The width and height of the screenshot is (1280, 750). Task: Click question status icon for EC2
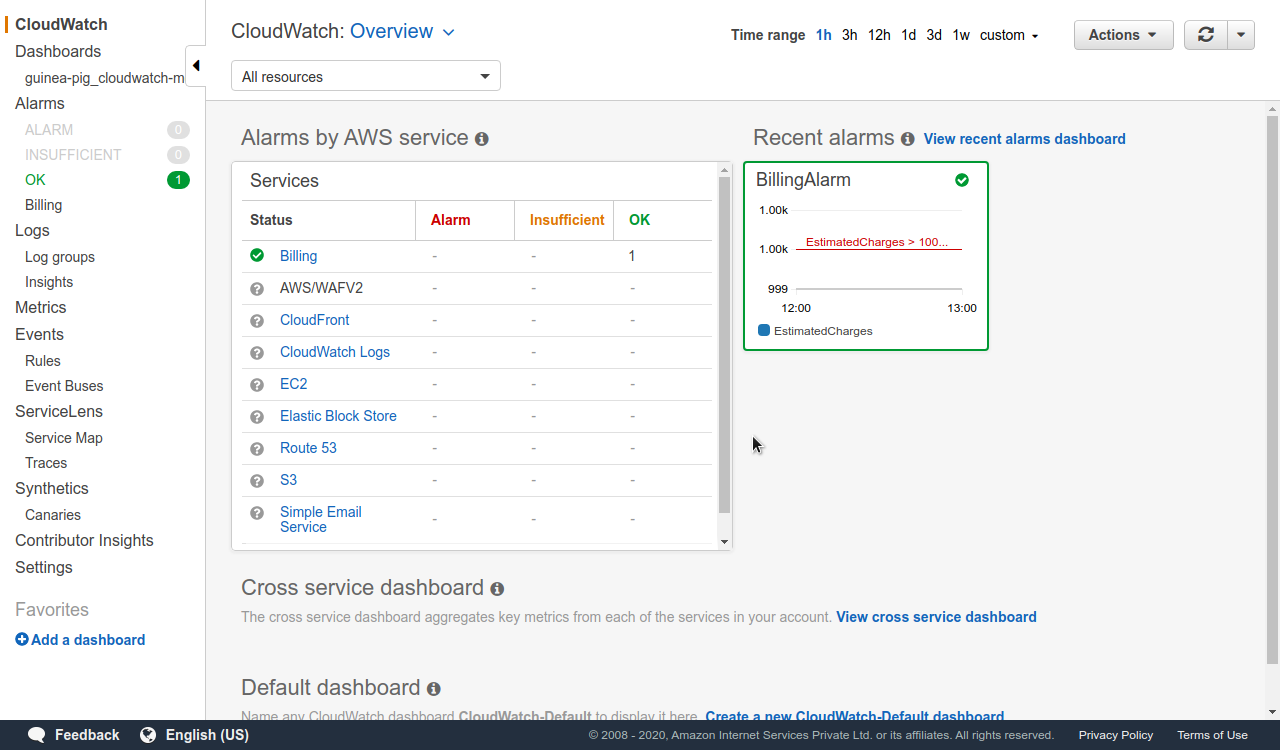point(257,385)
